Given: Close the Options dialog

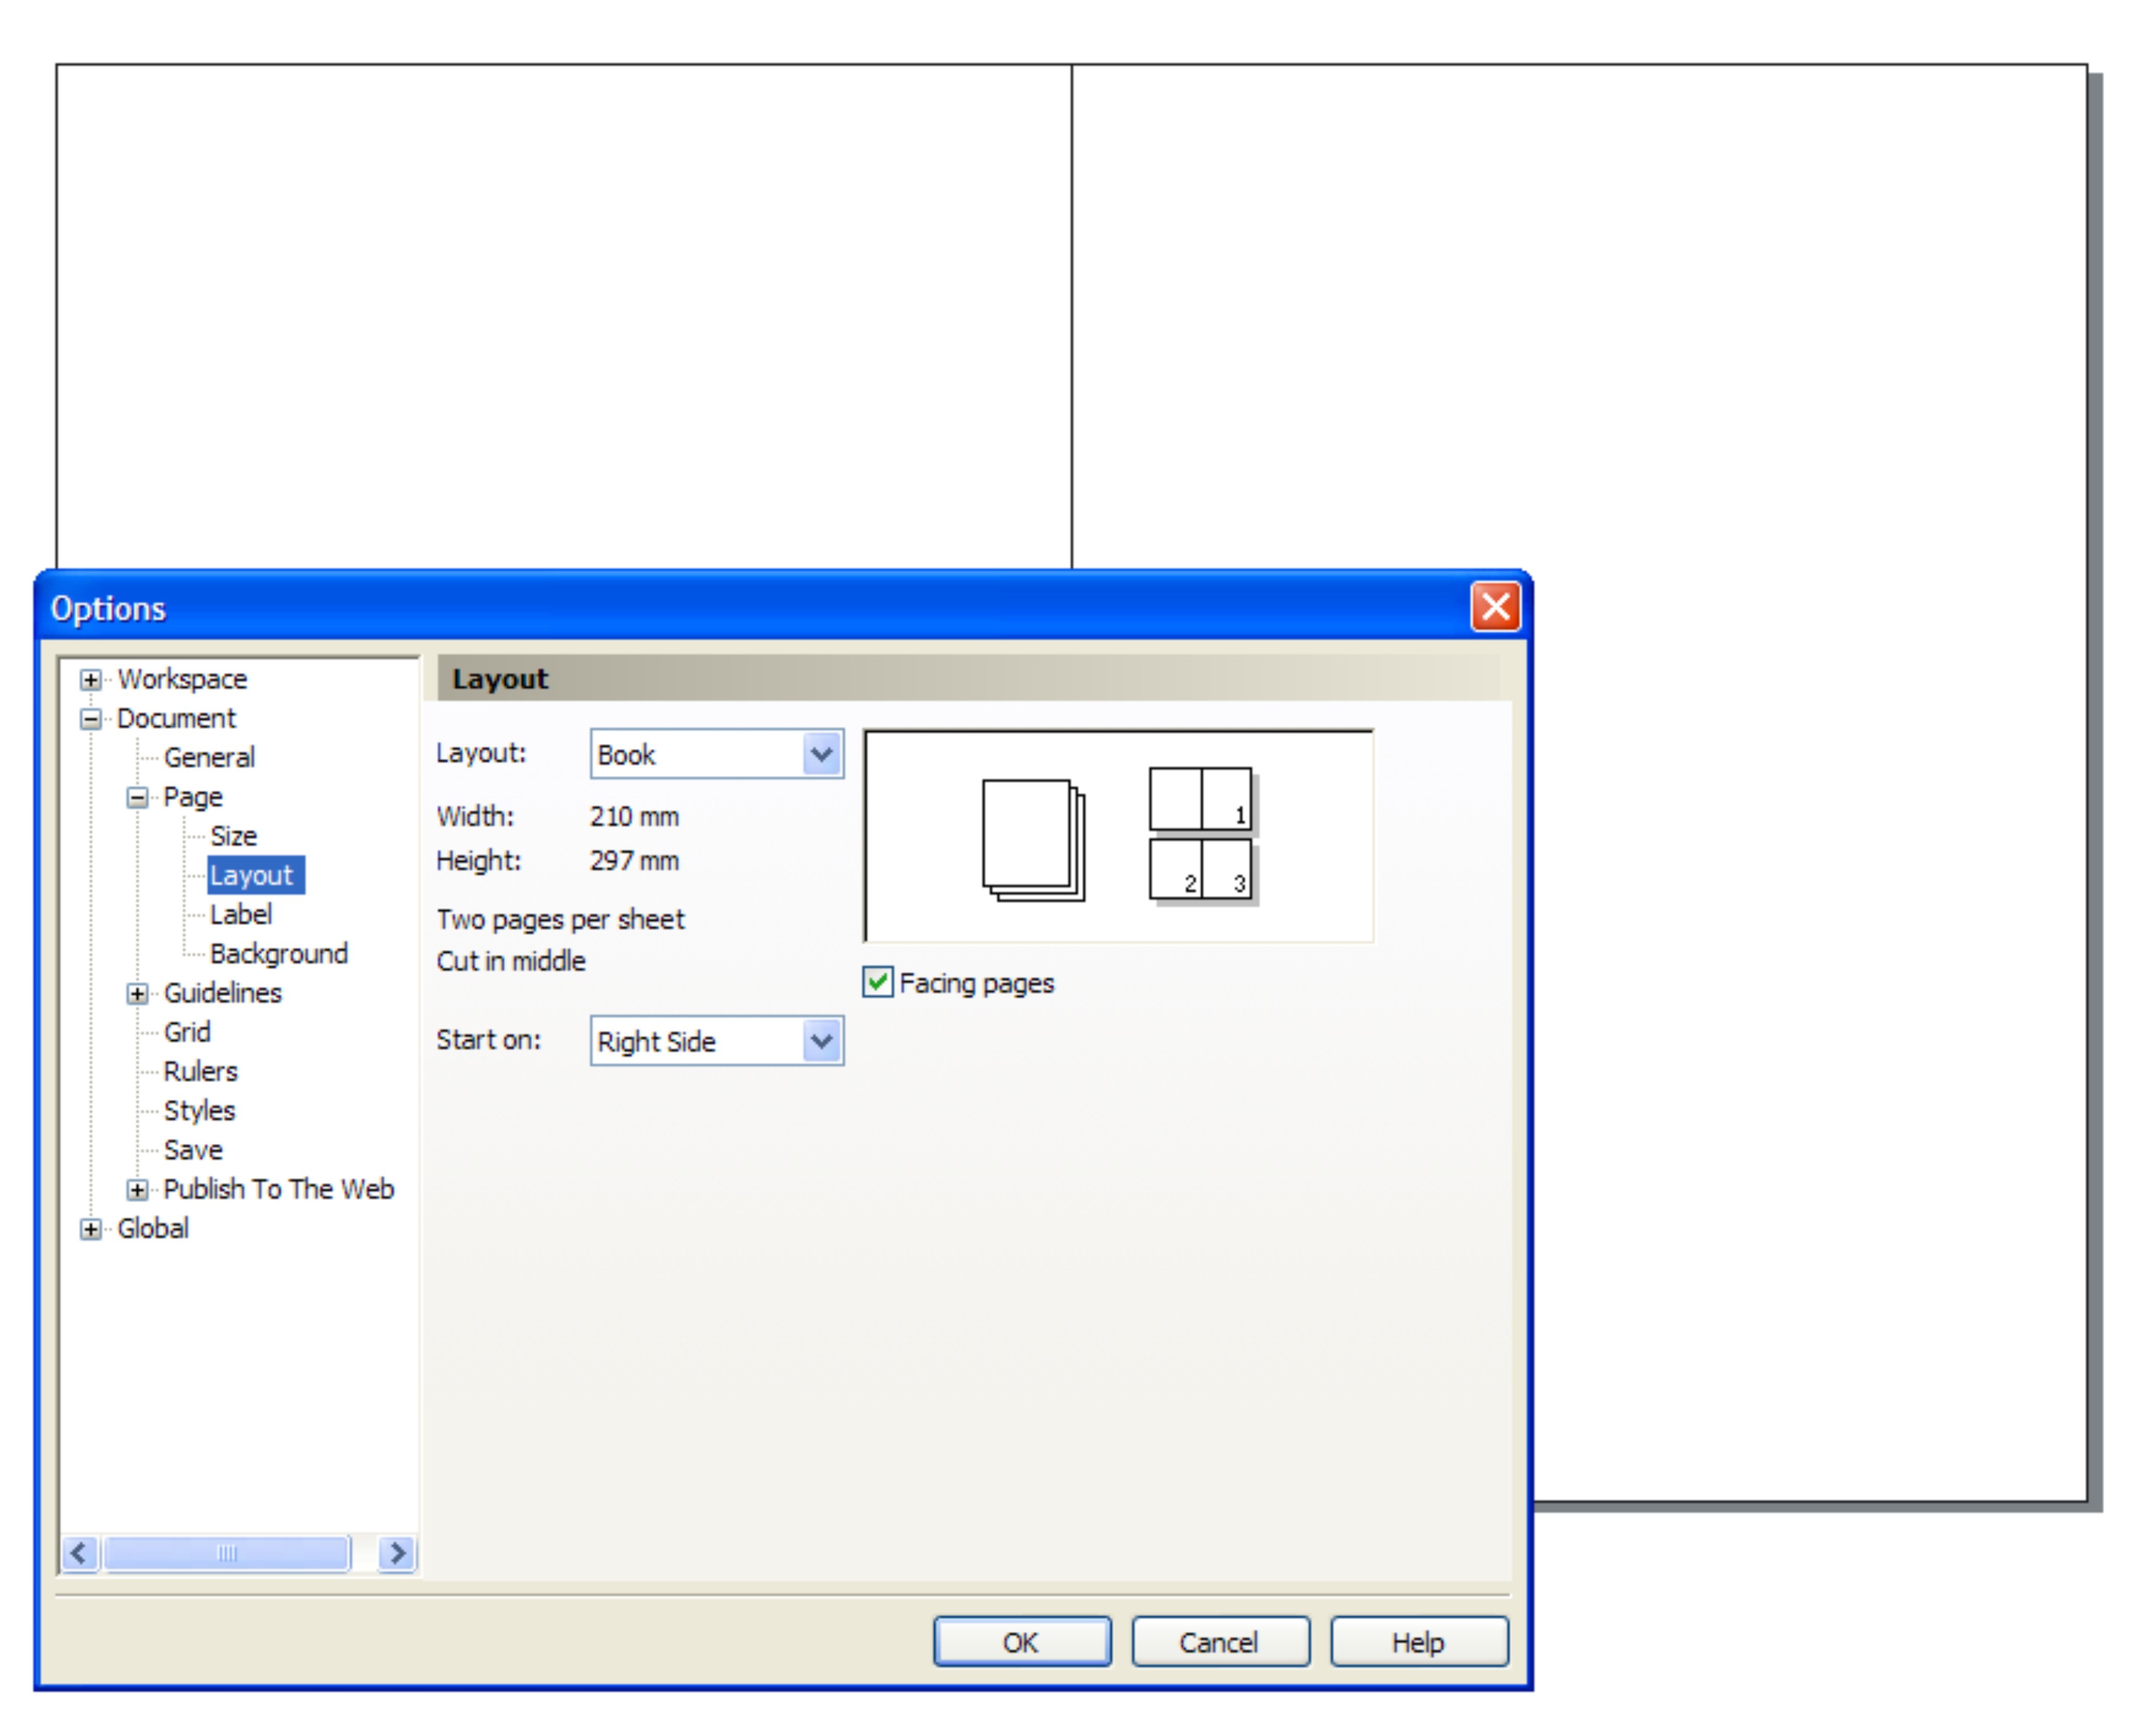Looking at the screenshot, I should 1495,607.
